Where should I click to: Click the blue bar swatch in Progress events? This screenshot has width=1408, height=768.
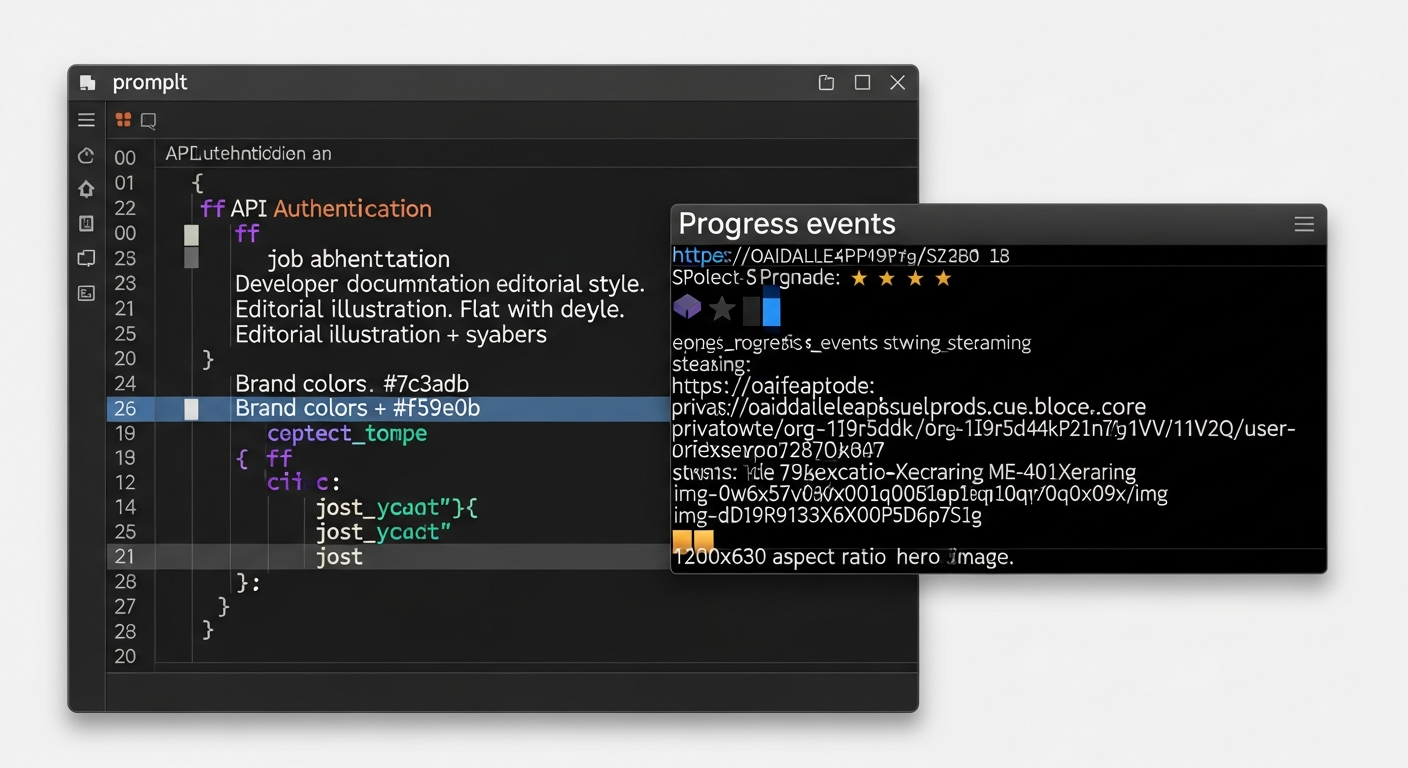(771, 308)
